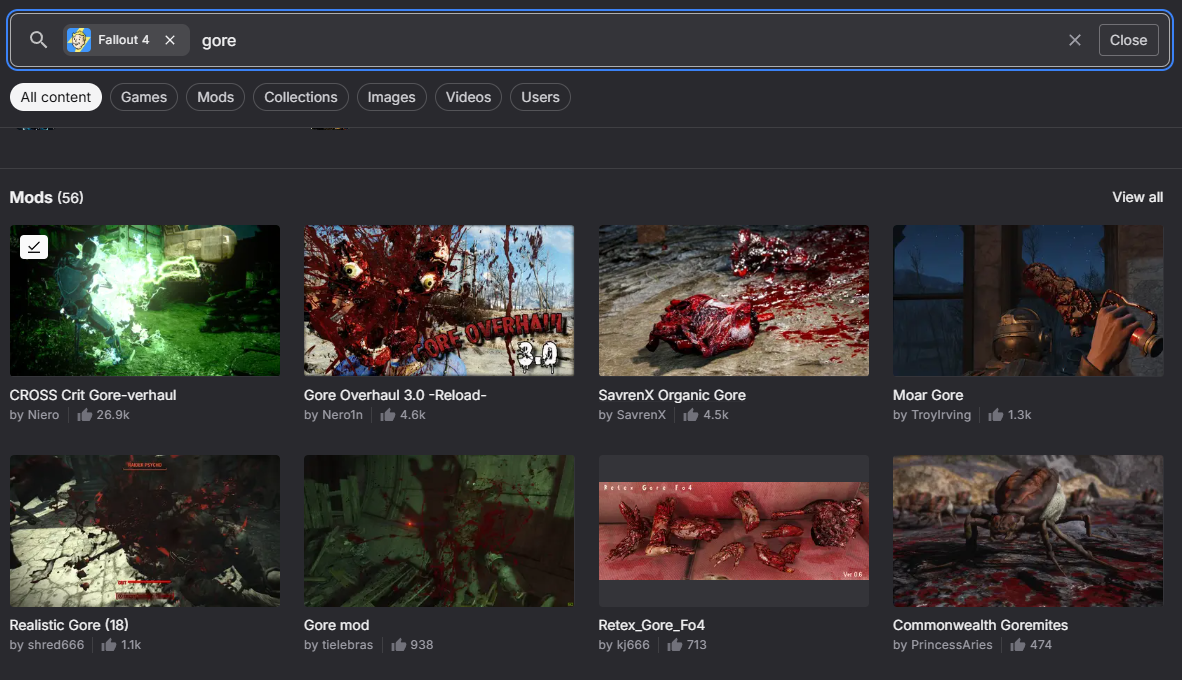
Task: Click author name kj666
Action: click(632, 645)
